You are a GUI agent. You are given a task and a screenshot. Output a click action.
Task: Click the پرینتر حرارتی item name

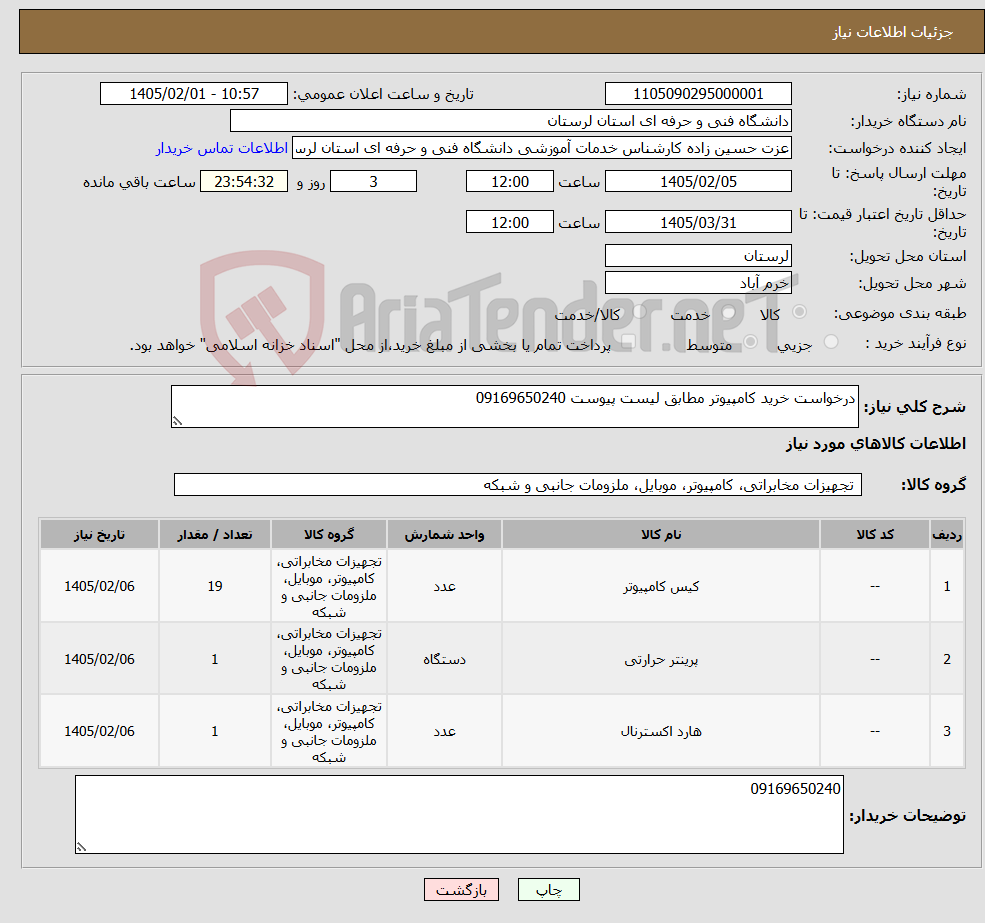(x=661, y=659)
